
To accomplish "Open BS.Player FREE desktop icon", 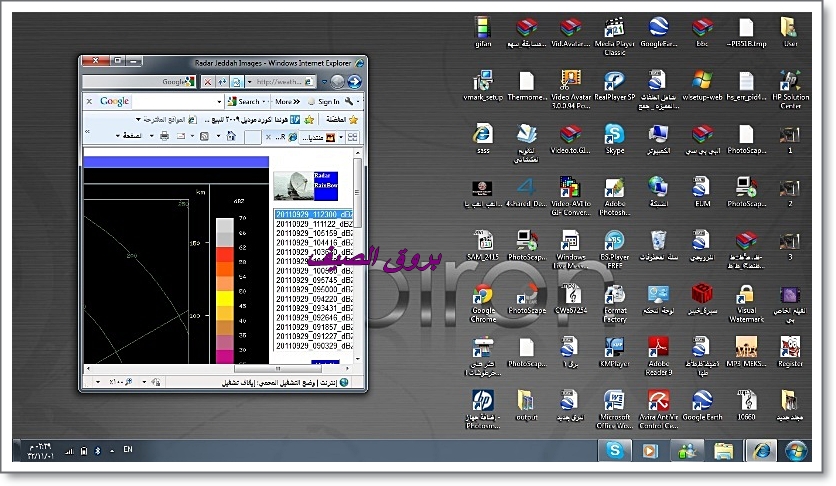I will pyautogui.click(x=614, y=250).
